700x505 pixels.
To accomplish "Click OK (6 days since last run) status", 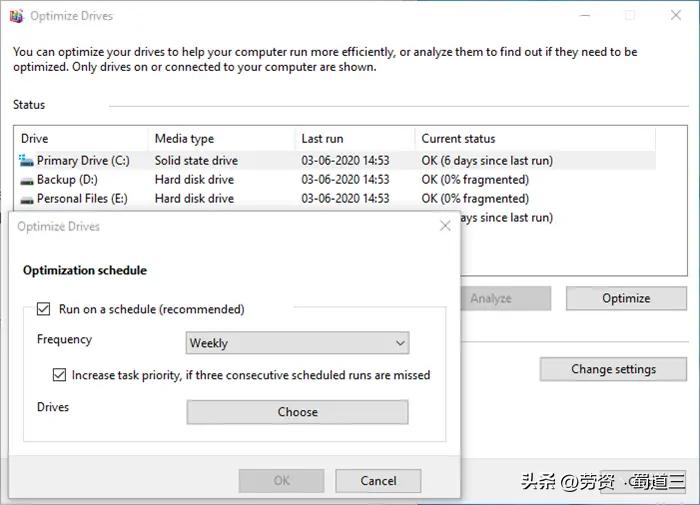I will click(487, 160).
